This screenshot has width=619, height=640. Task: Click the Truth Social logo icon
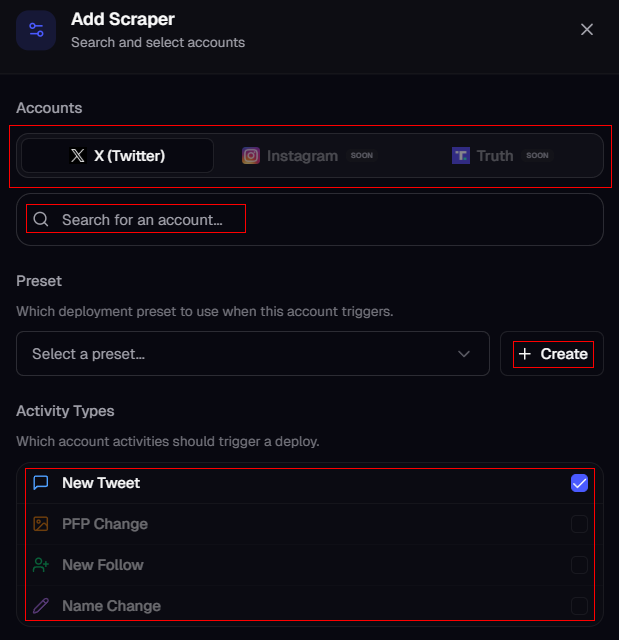(x=460, y=156)
